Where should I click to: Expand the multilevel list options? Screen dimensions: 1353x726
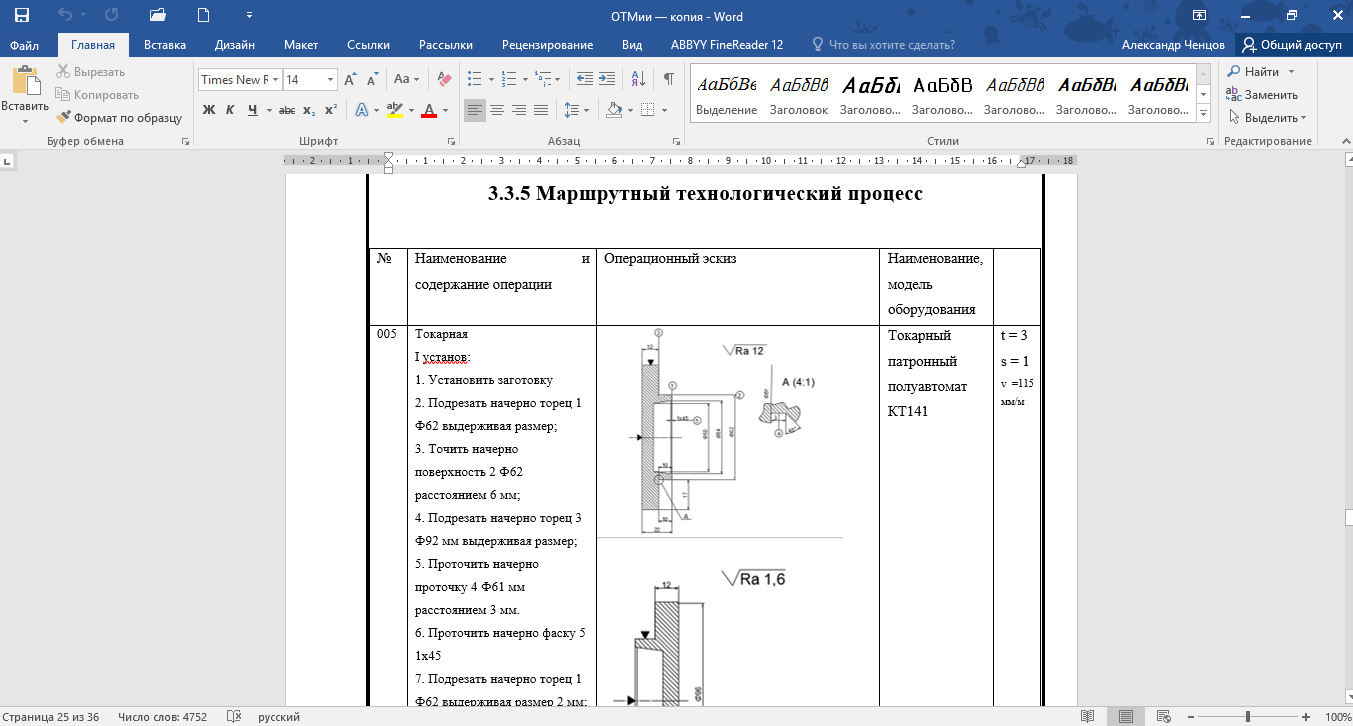point(560,79)
